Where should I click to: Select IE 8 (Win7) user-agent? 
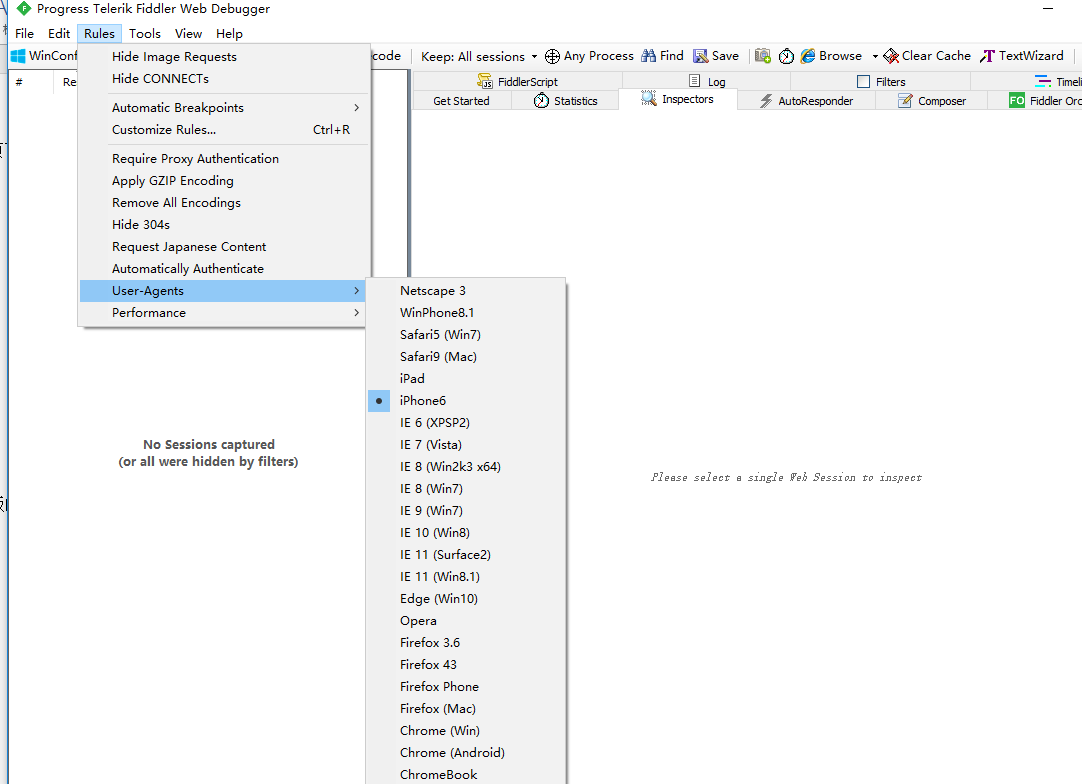pos(466,489)
